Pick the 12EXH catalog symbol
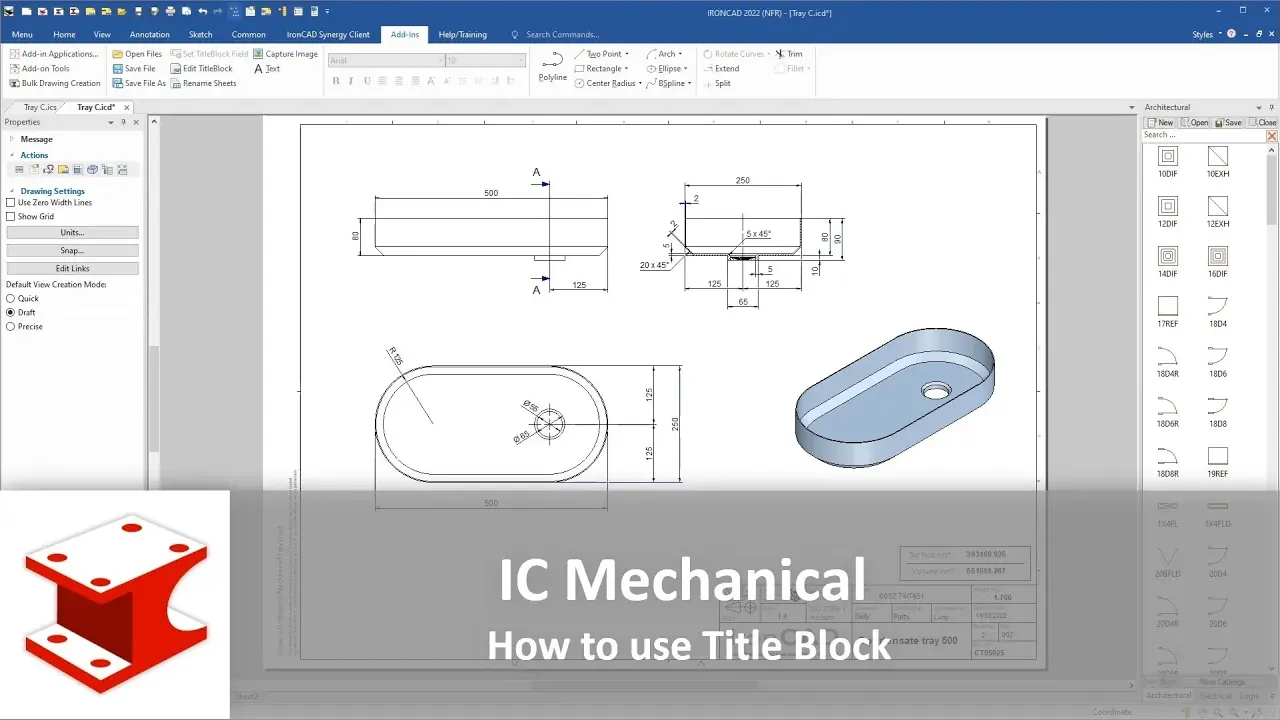 (x=1218, y=210)
